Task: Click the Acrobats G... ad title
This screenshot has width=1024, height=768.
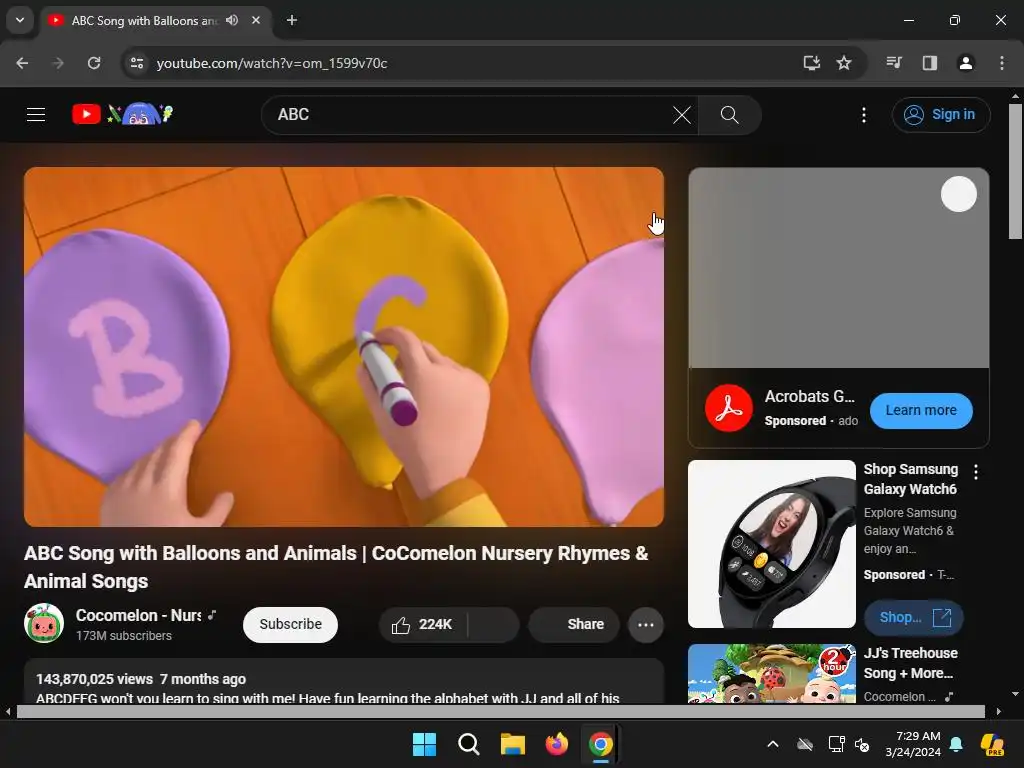Action: [809, 396]
